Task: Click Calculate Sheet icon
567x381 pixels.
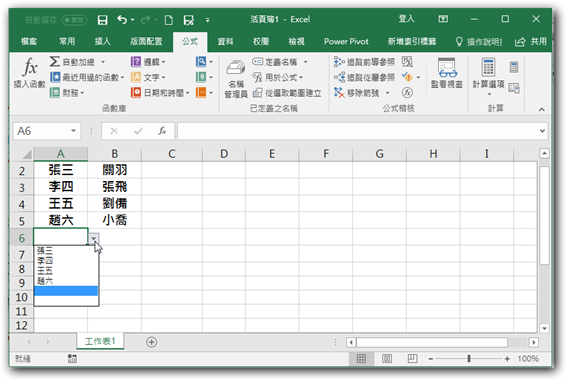Action: coord(514,88)
